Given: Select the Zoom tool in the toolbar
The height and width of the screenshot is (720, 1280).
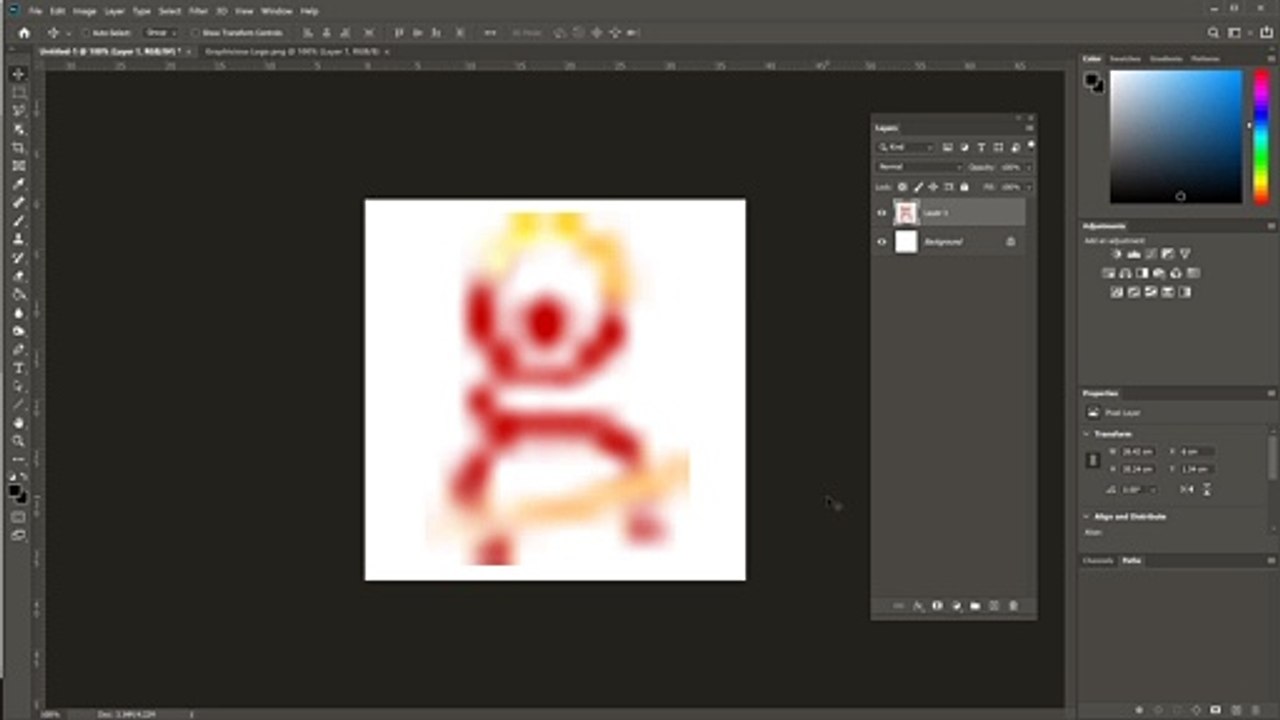Looking at the screenshot, I should click(18, 441).
